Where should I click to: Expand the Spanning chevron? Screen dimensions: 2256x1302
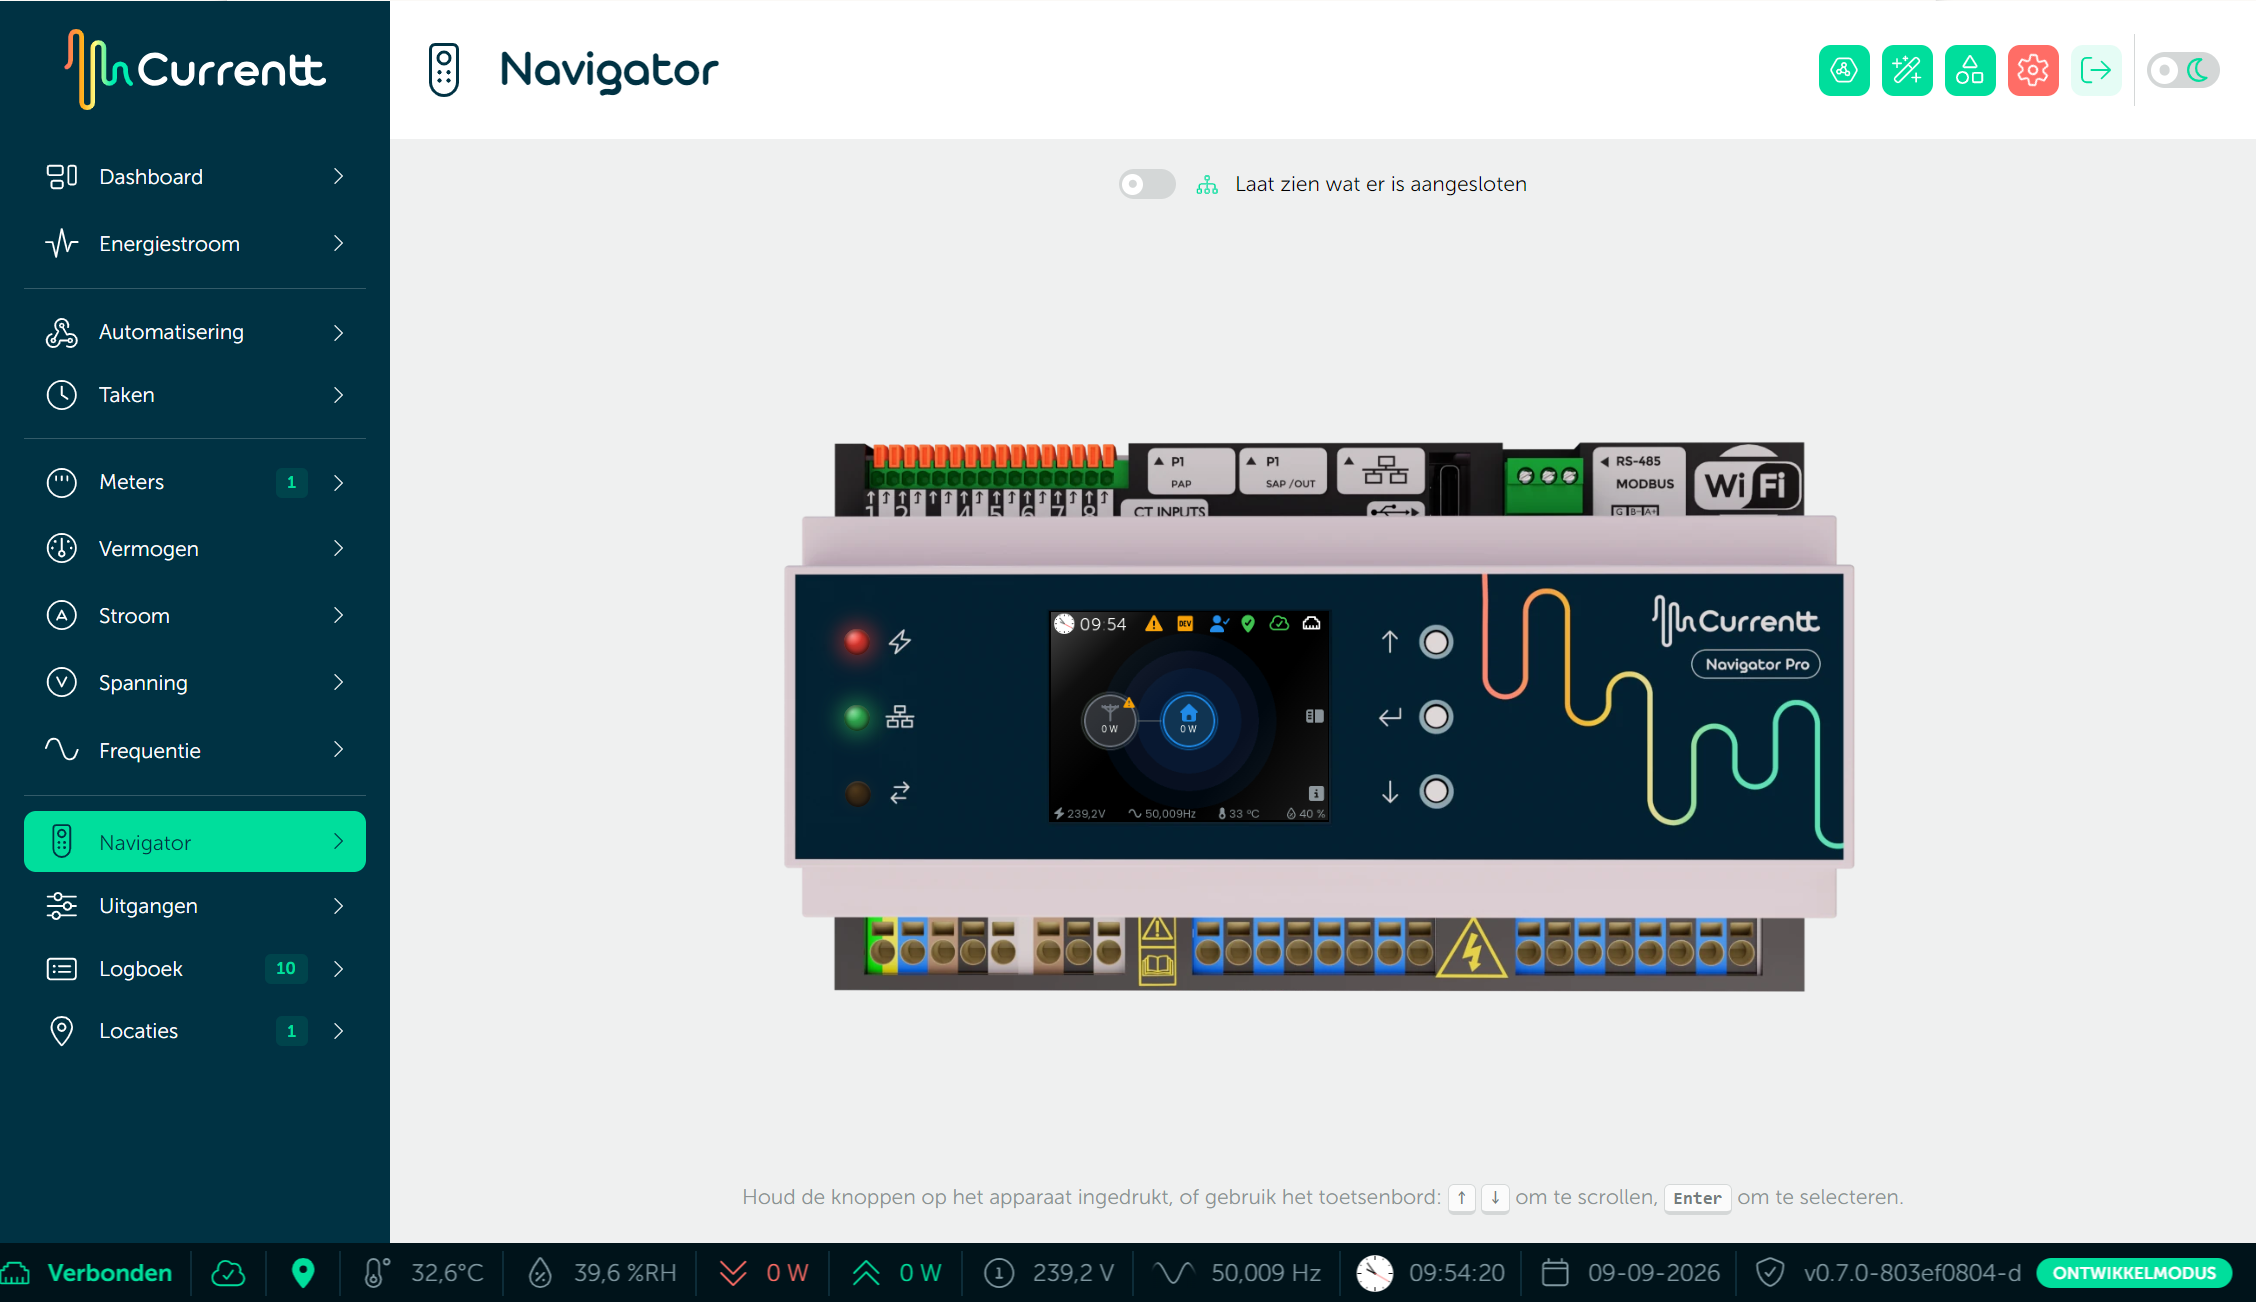click(339, 683)
